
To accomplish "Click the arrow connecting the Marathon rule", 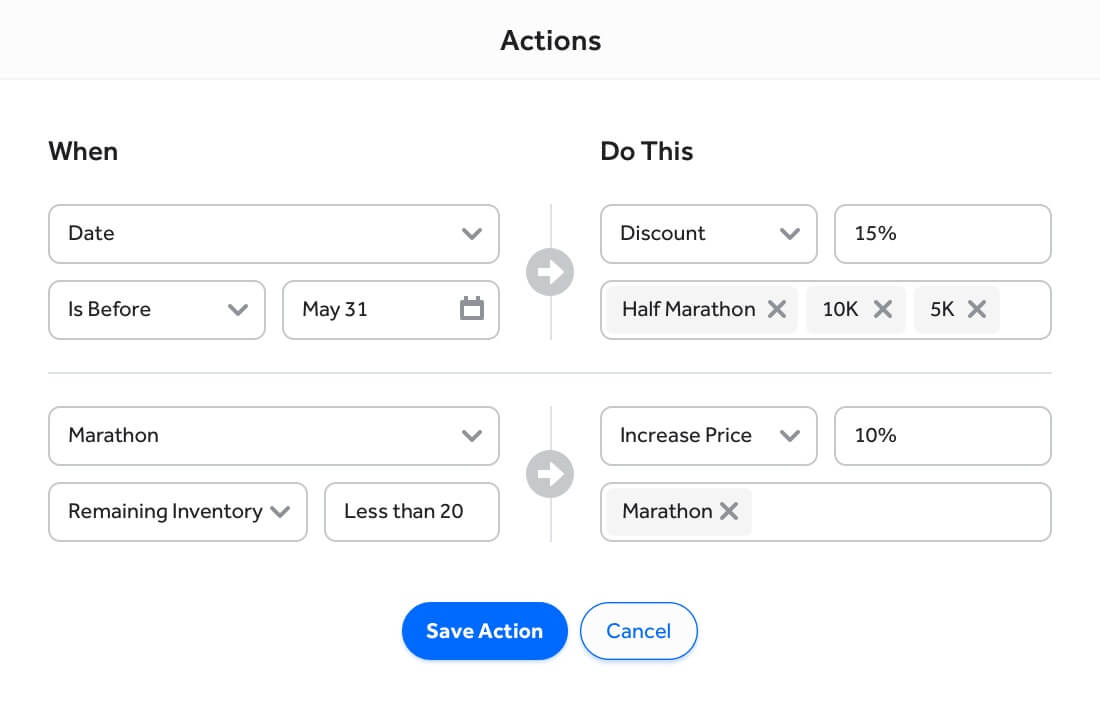I will 550,474.
